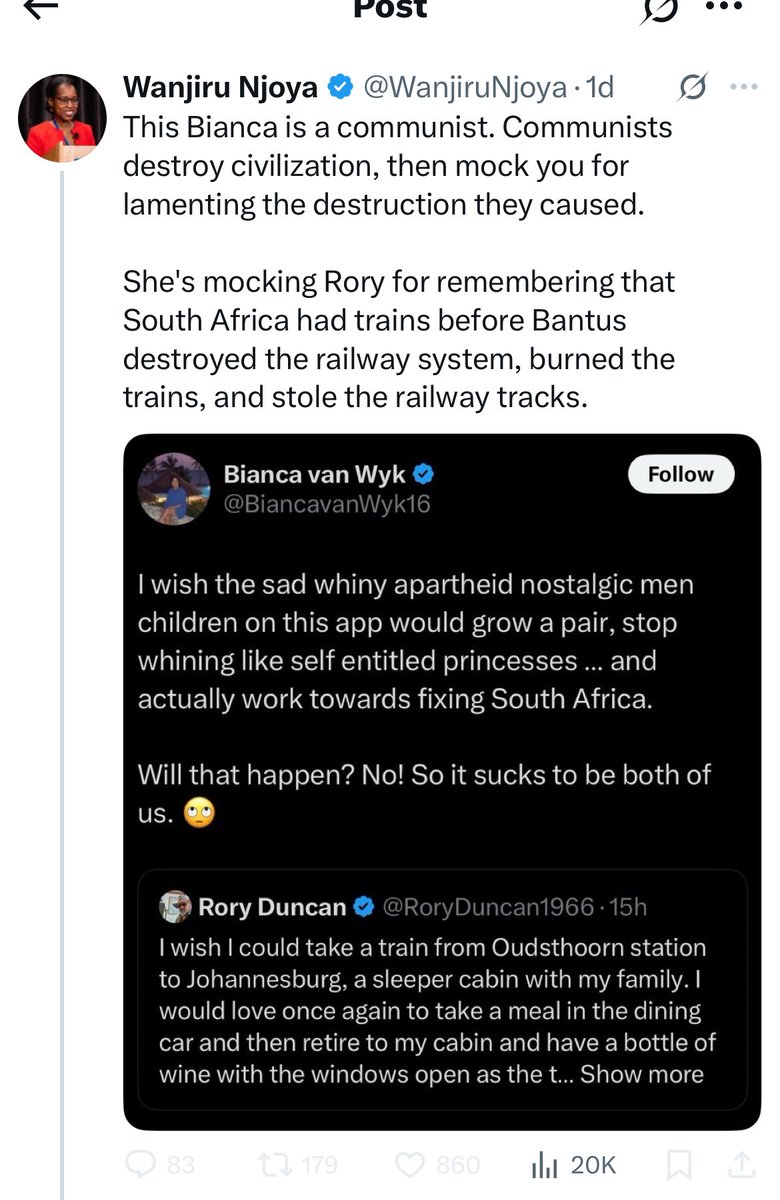Screen dimensions: 780x1200
Task: Click the verified badge next to Wanjiru Njoya
Action: pyautogui.click(x=340, y=89)
